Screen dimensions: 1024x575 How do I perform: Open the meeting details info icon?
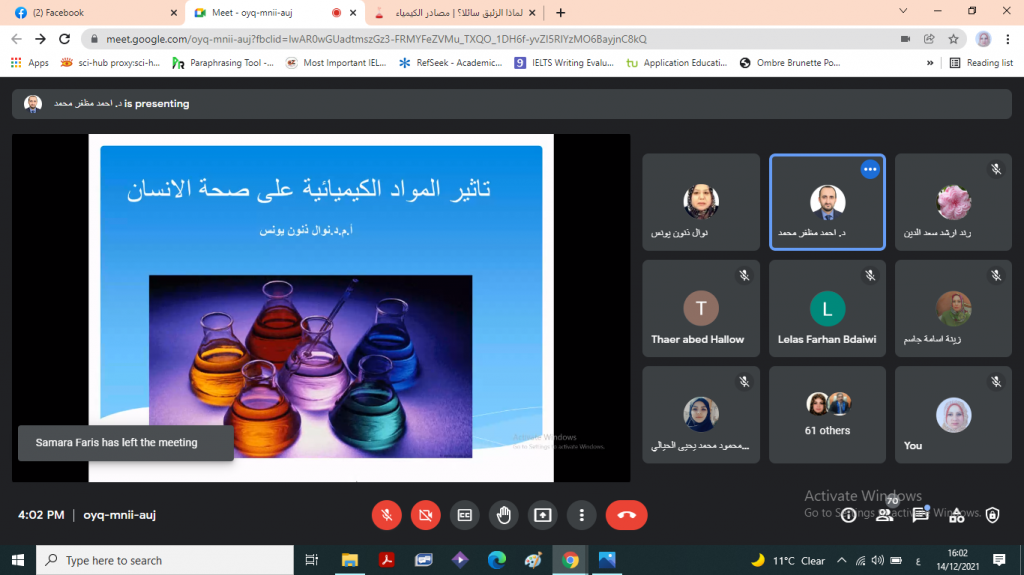(848, 515)
